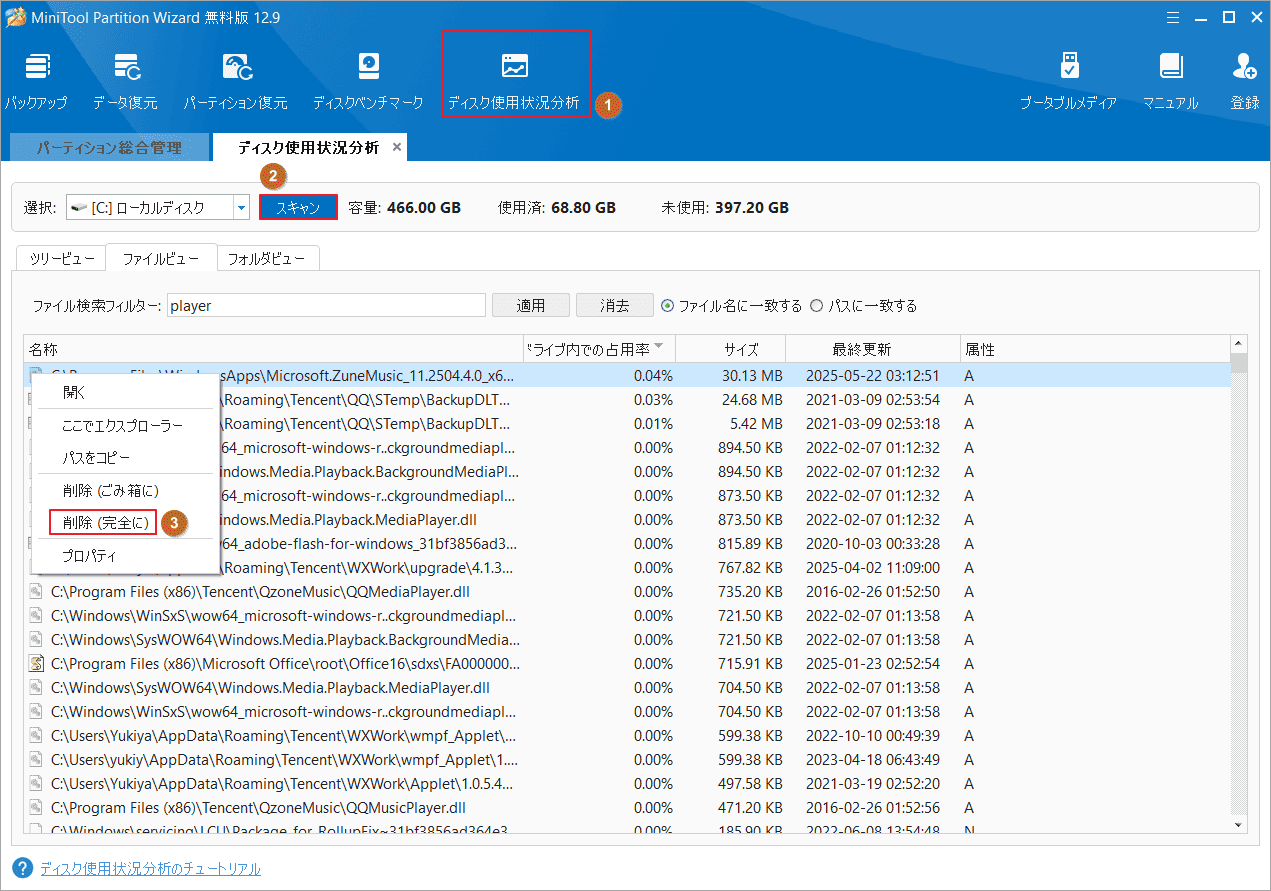Viewport: 1271px width, 891px height.
Task: Open the マニュアル manual
Action: pos(1170,81)
